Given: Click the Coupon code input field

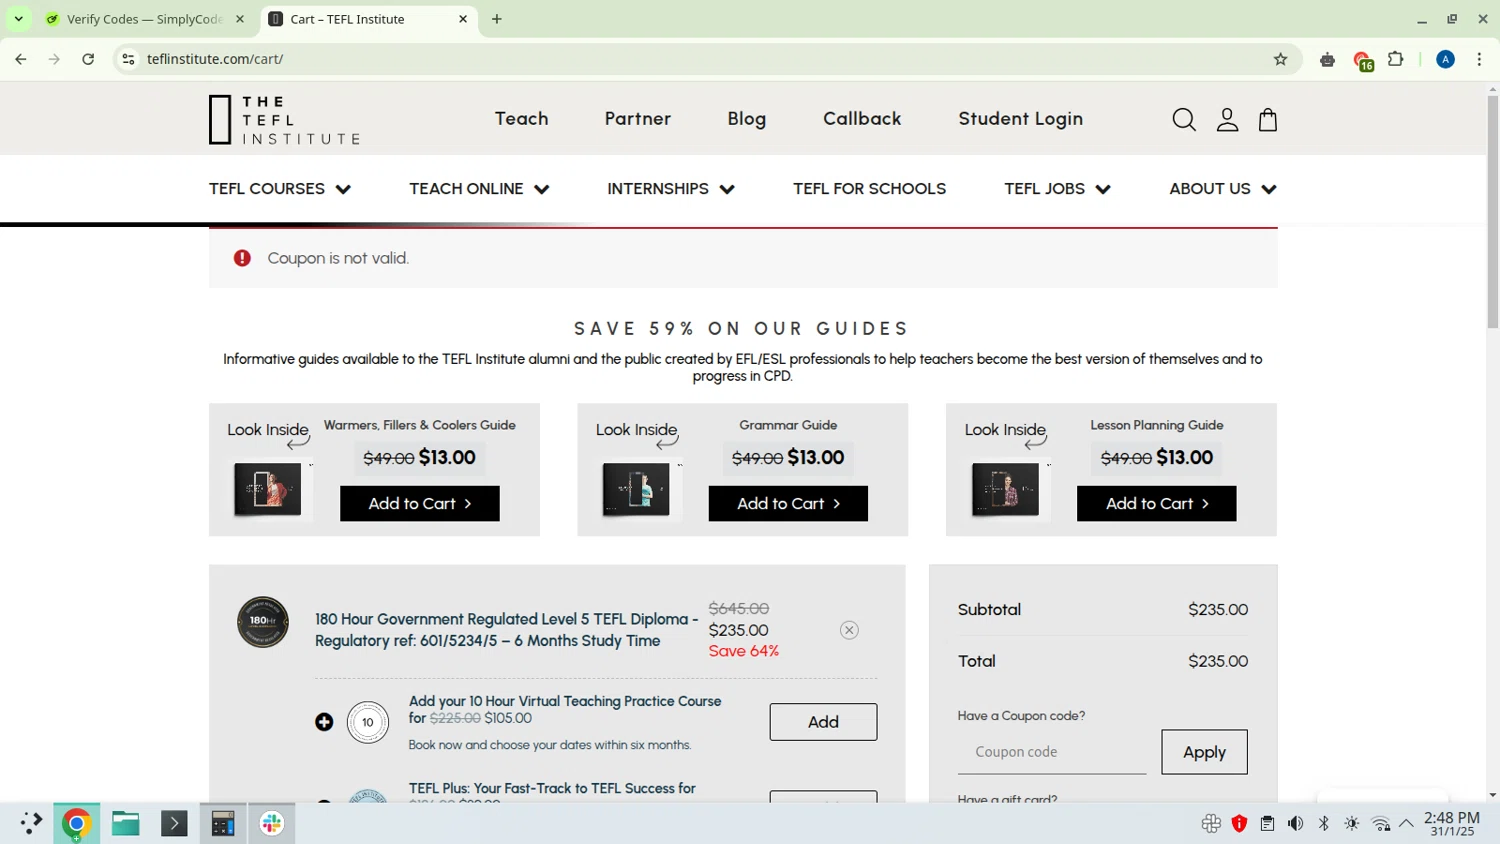Looking at the screenshot, I should click(1052, 752).
